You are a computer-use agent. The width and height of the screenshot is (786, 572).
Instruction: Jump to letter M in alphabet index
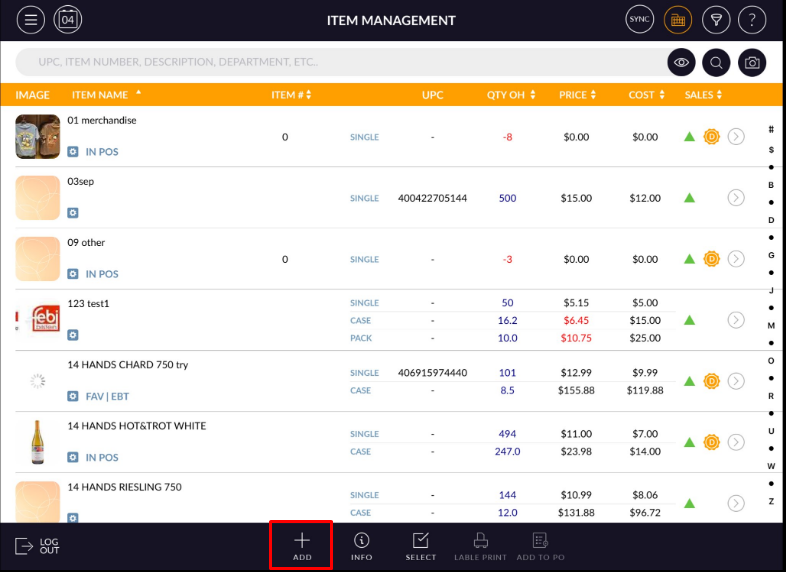[771, 326]
